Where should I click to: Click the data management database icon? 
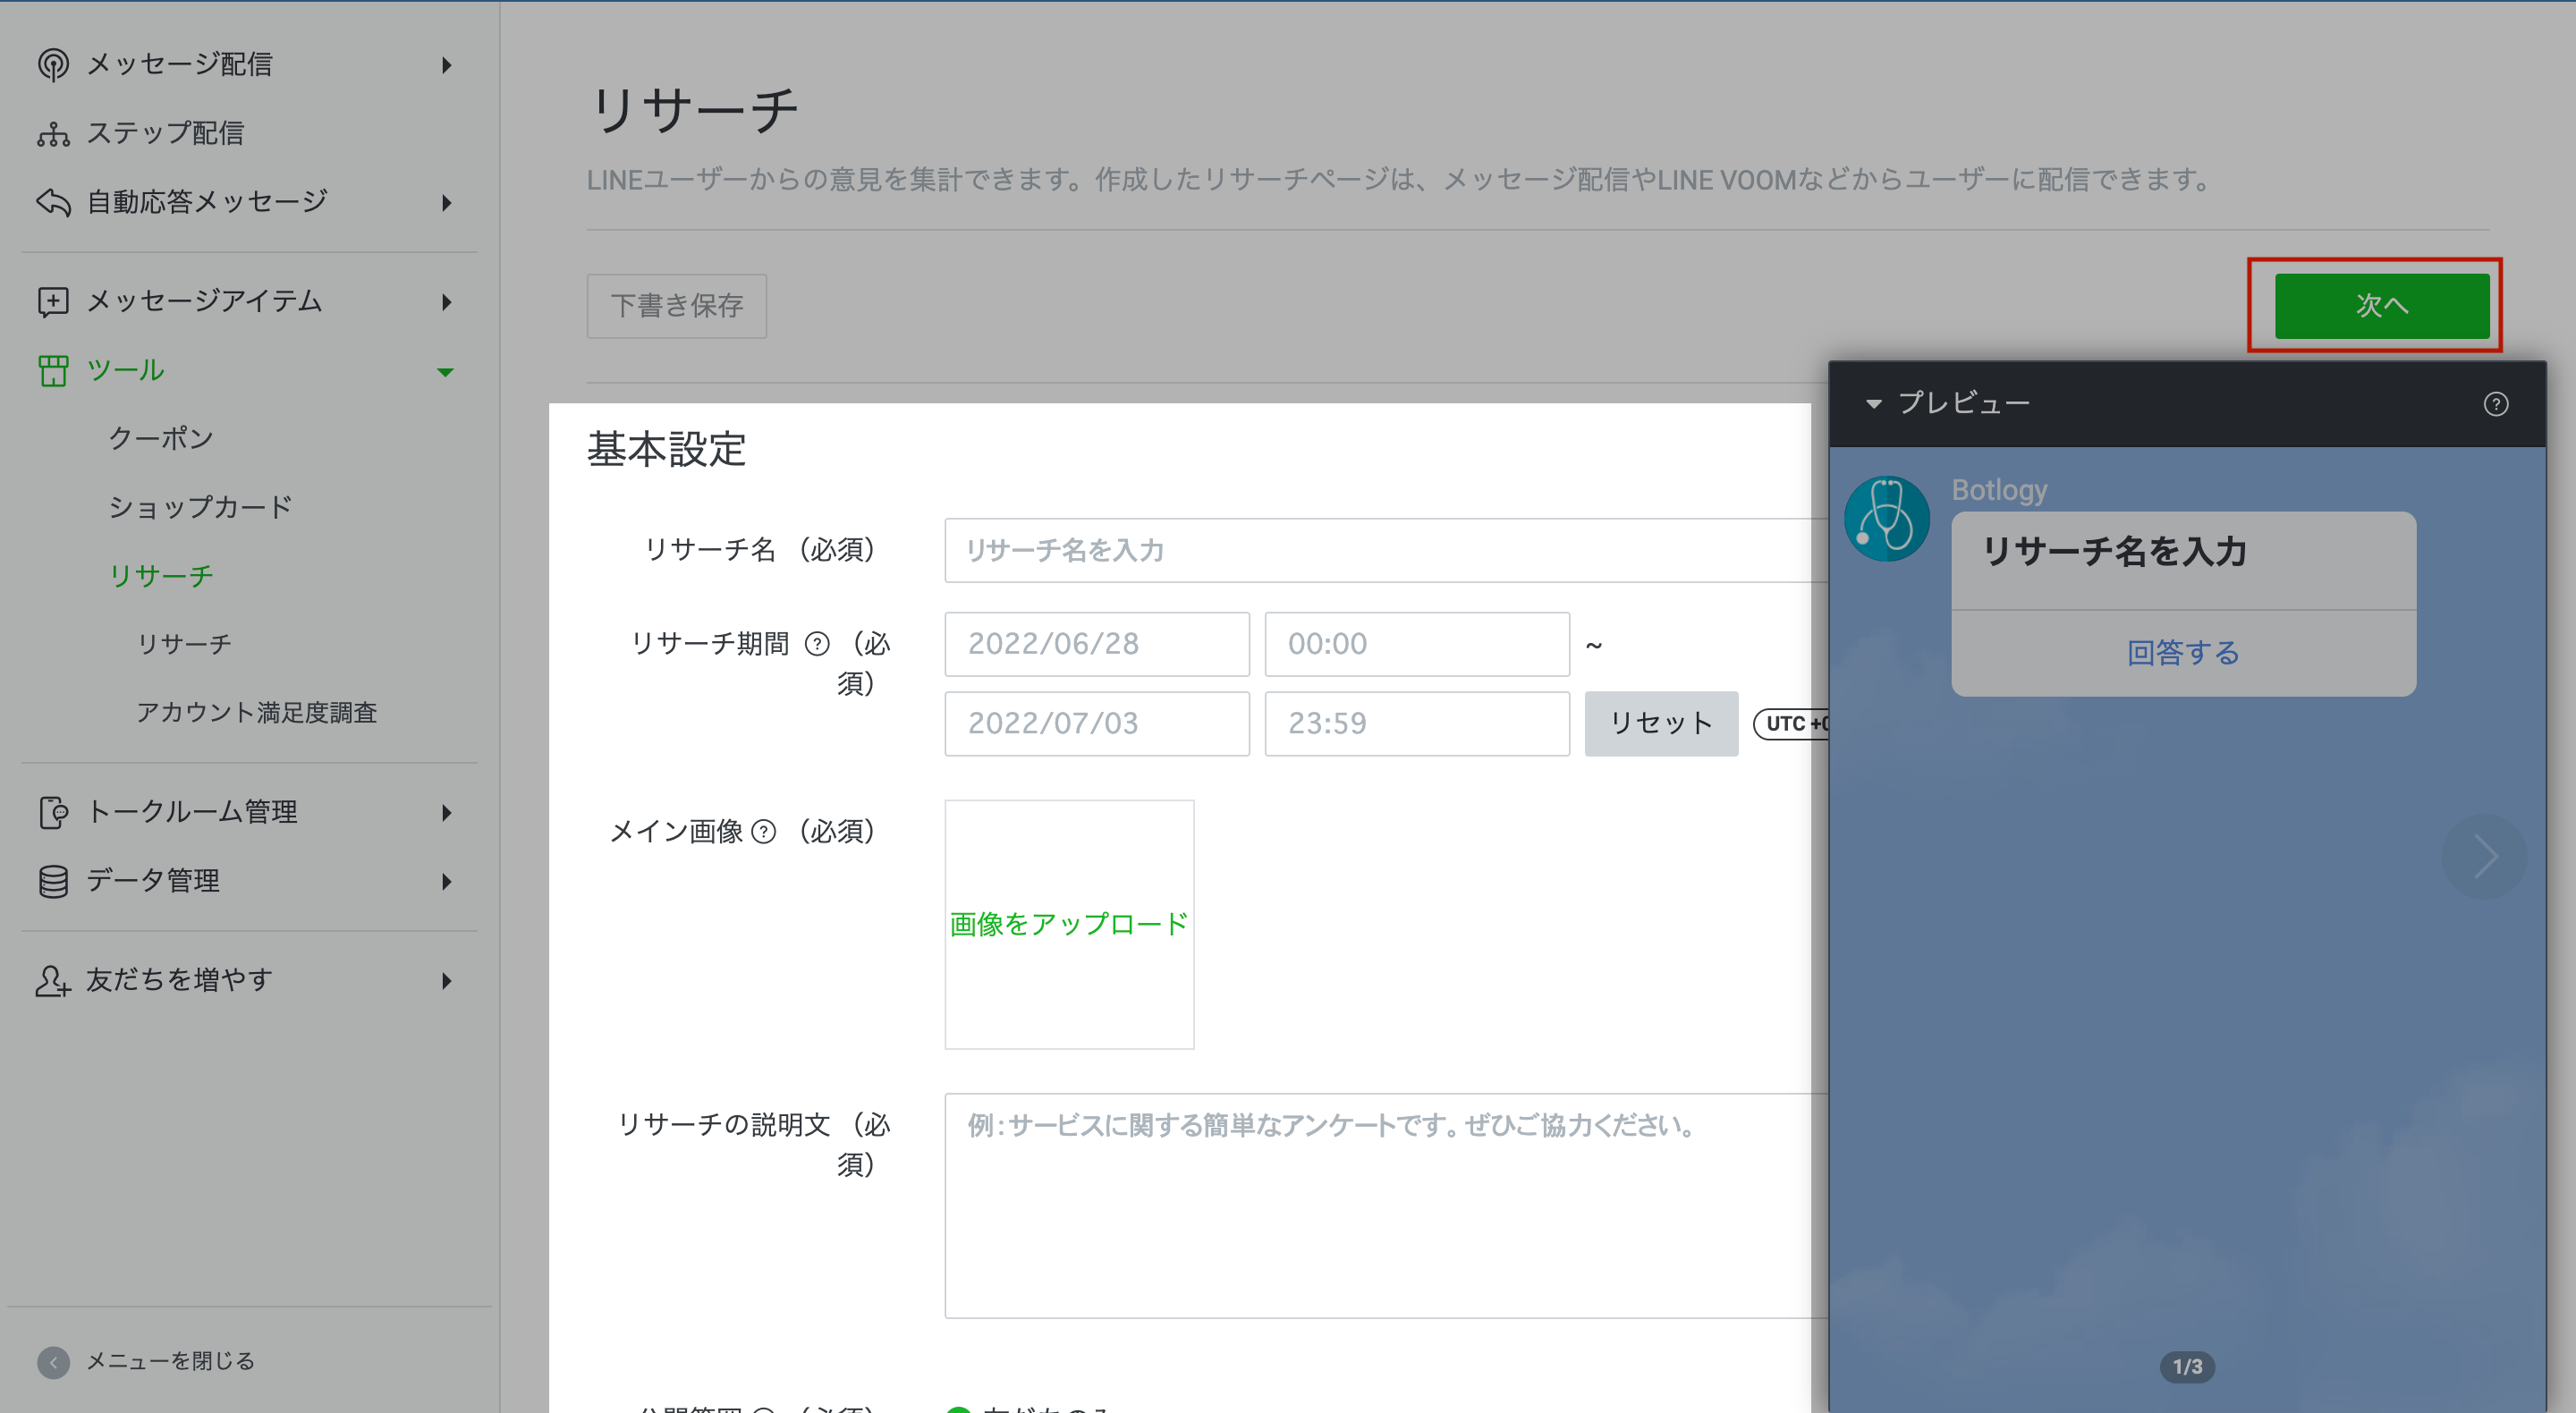point(53,881)
